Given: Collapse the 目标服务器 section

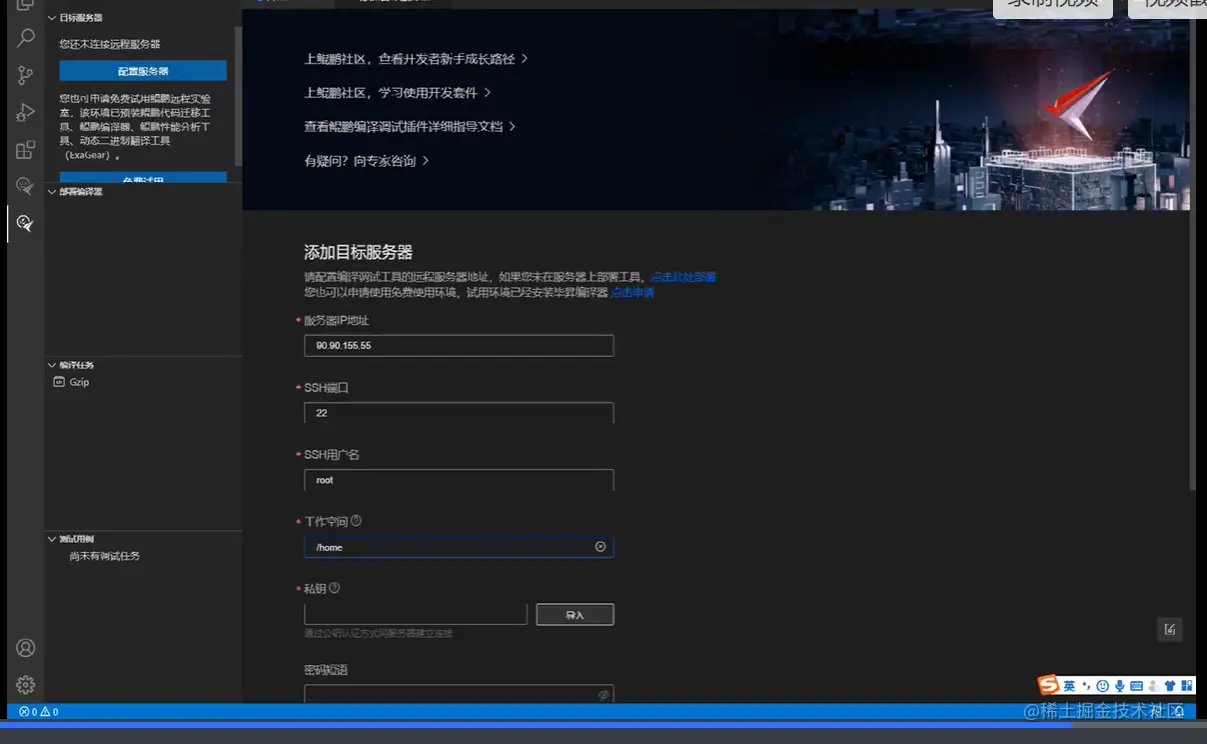Looking at the screenshot, I should pyautogui.click(x=52, y=18).
